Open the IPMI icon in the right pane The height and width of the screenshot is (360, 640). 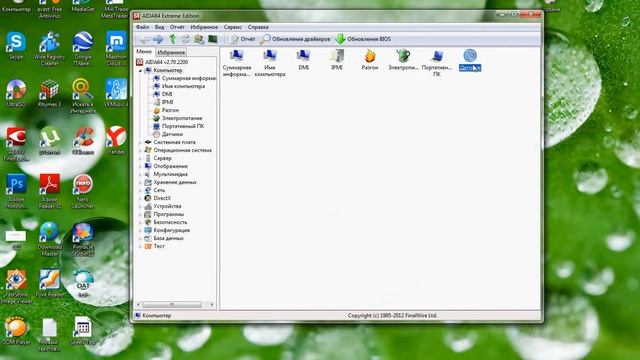pos(337,60)
